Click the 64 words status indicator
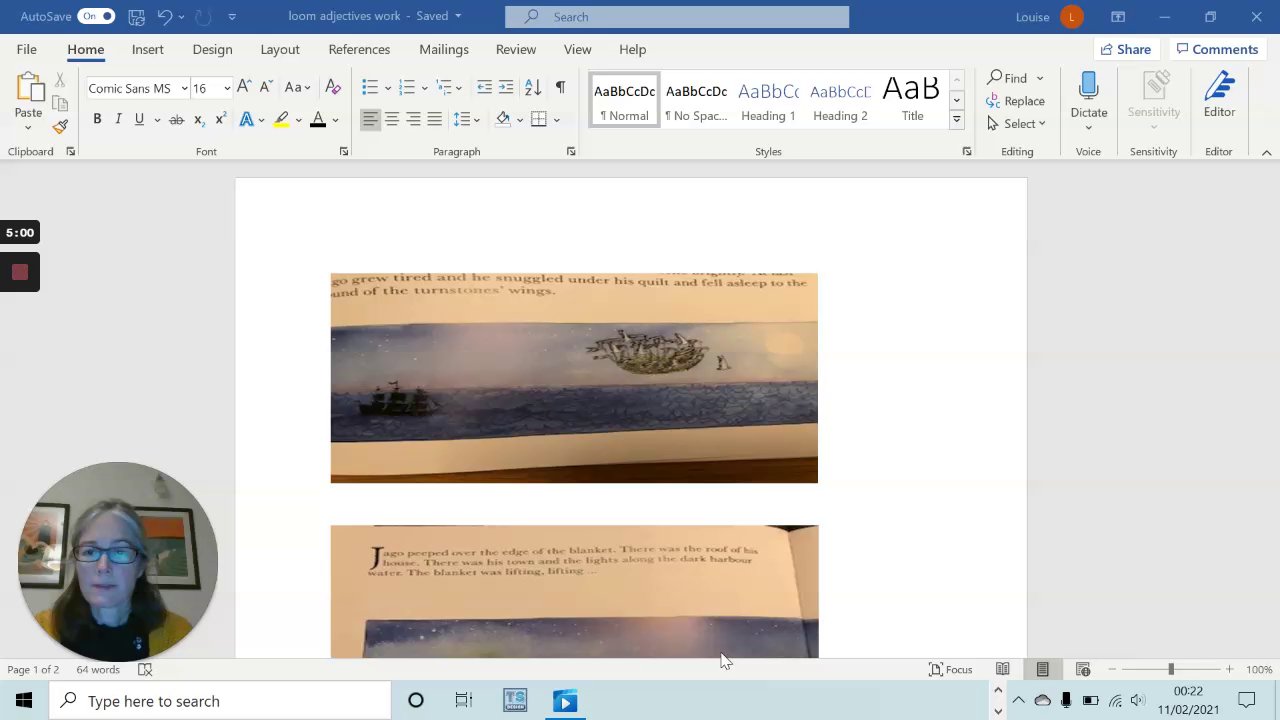Viewport: 1280px width, 720px height. tap(98, 670)
